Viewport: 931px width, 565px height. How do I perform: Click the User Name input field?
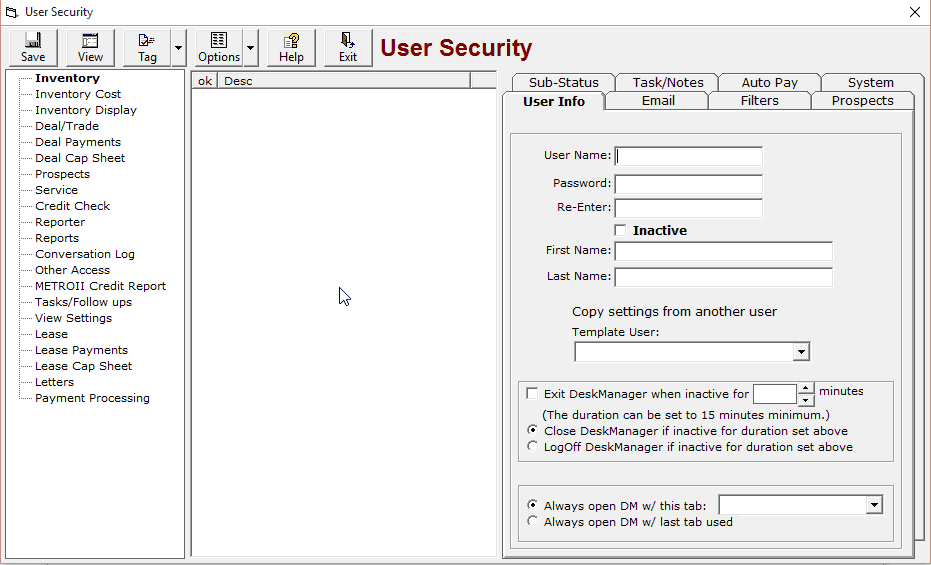point(689,156)
